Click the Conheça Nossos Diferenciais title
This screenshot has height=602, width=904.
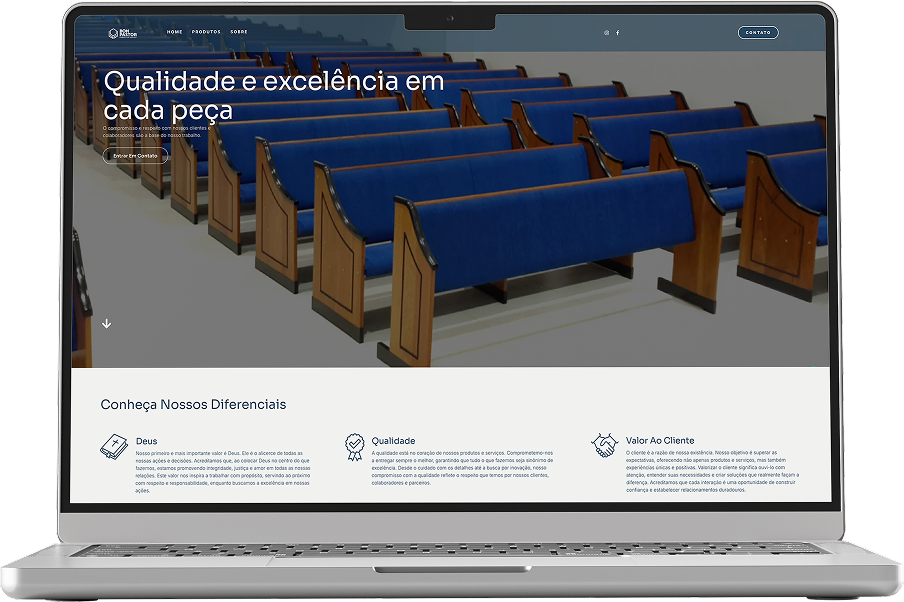193,404
